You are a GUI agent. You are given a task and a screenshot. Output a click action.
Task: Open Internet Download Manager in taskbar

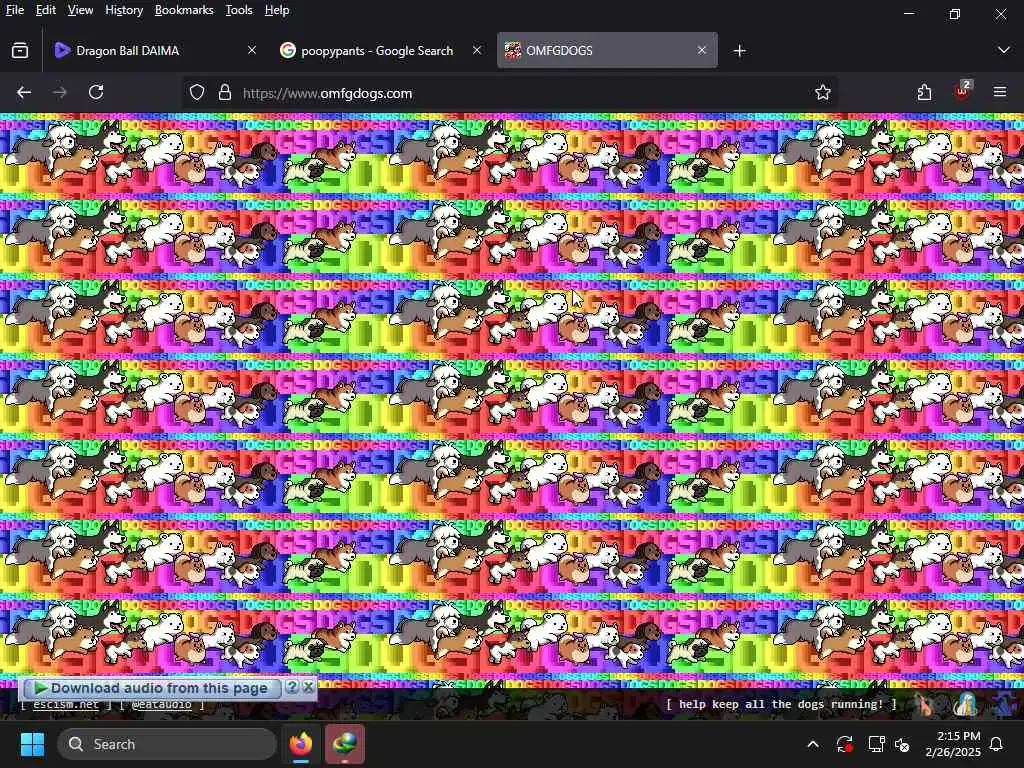[x=345, y=744]
